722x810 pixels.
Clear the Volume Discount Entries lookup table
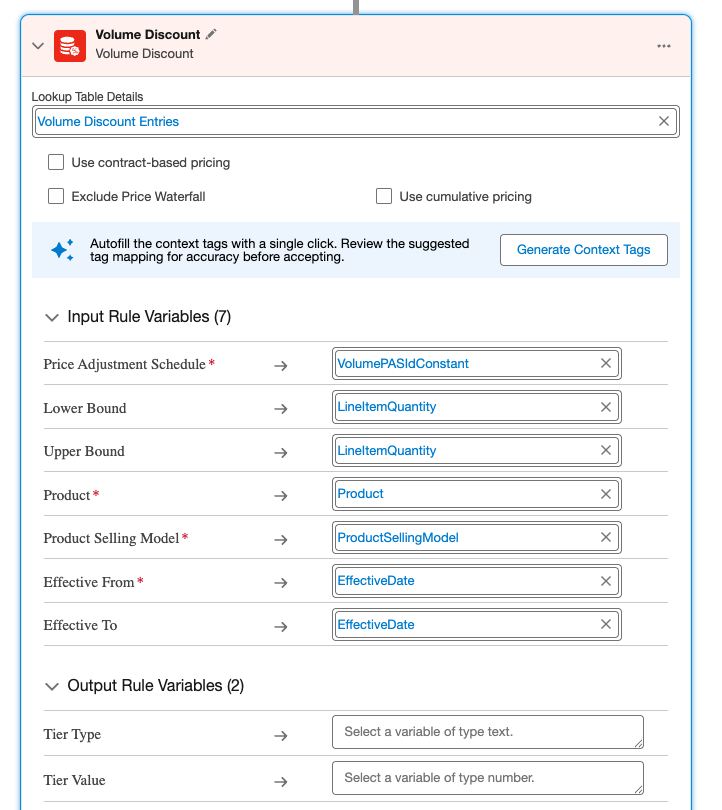664,121
